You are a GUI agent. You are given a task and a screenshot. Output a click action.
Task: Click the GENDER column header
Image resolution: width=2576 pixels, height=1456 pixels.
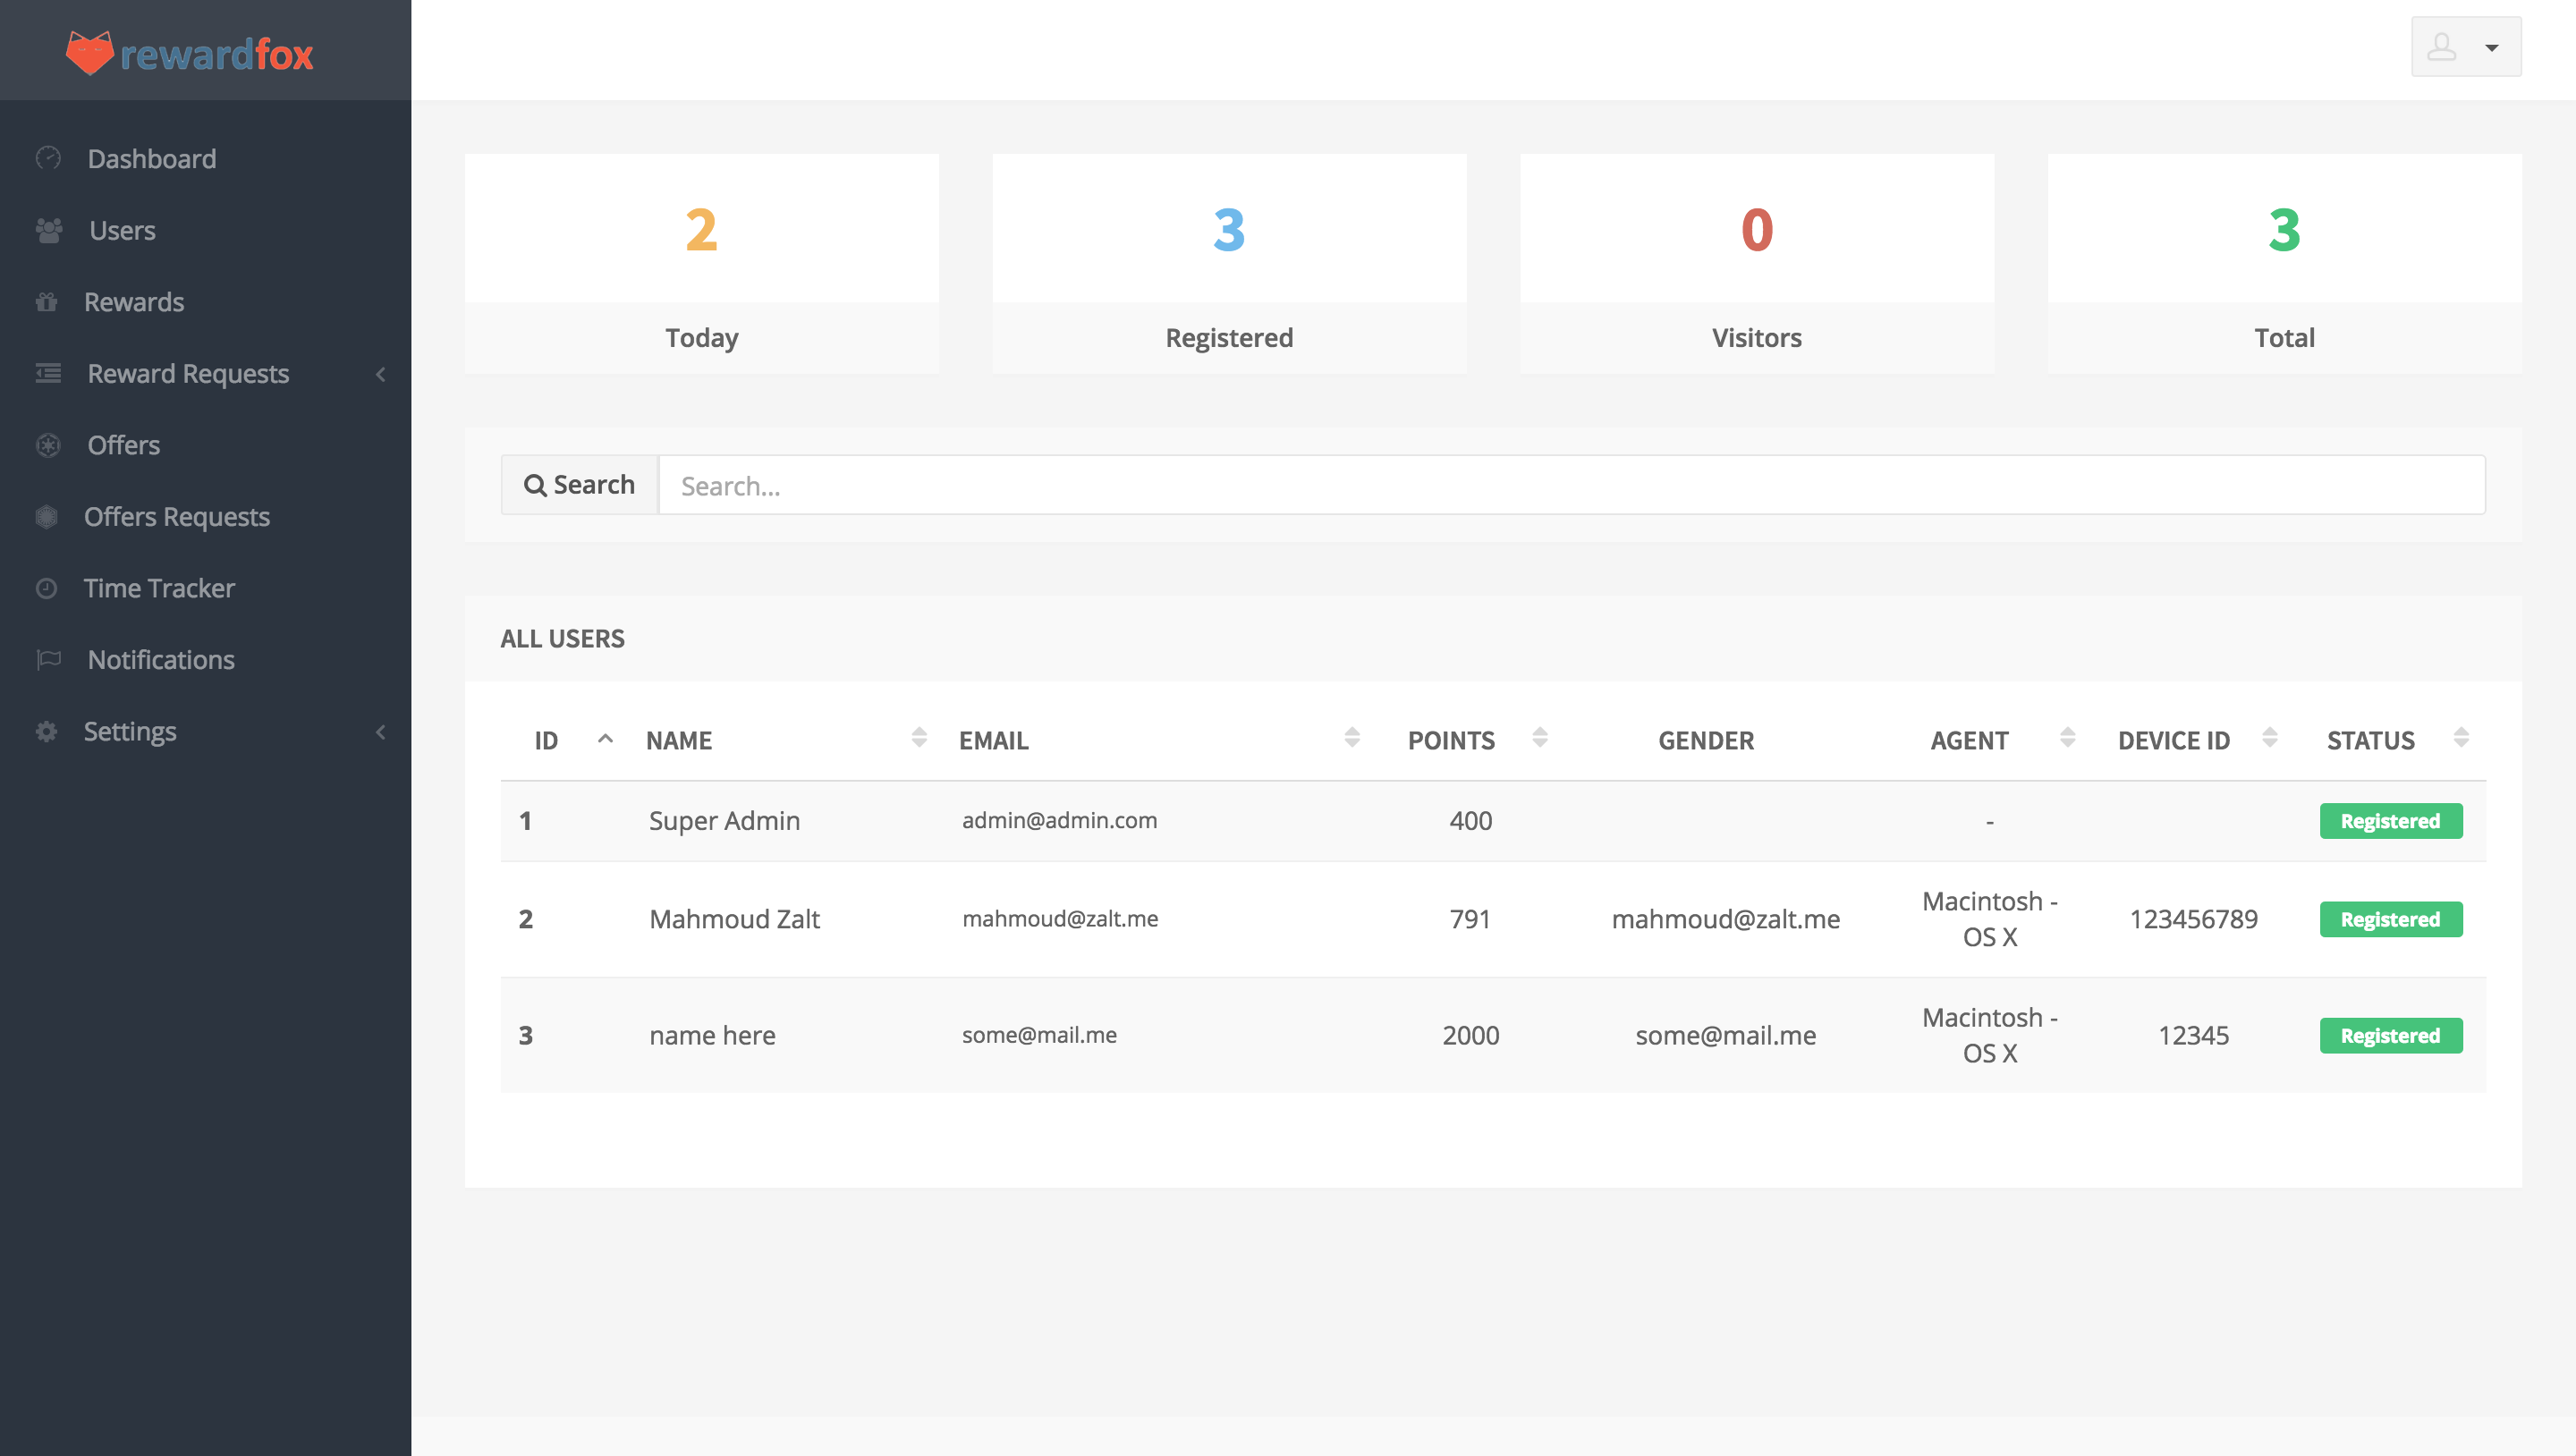click(1706, 740)
